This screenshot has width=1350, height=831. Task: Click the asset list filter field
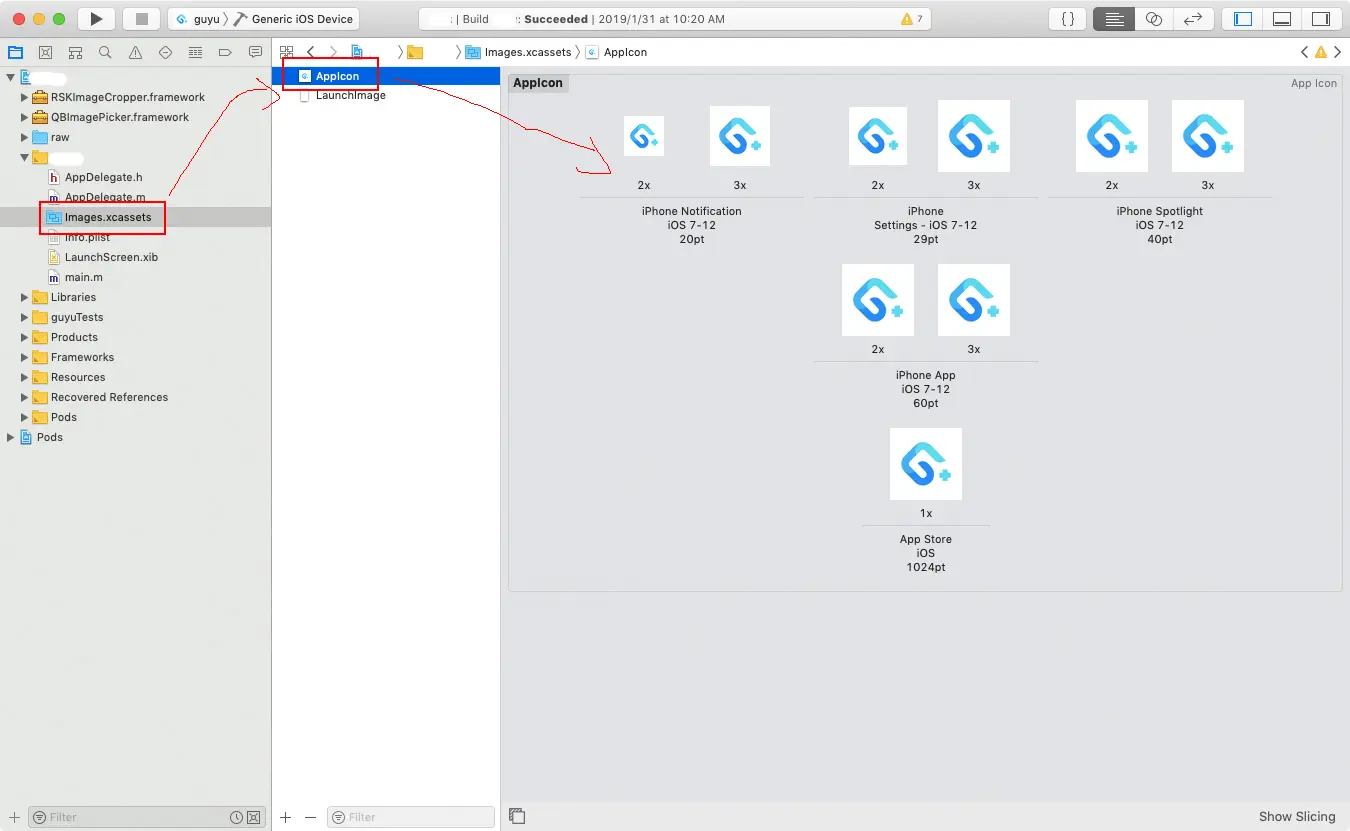click(x=411, y=817)
